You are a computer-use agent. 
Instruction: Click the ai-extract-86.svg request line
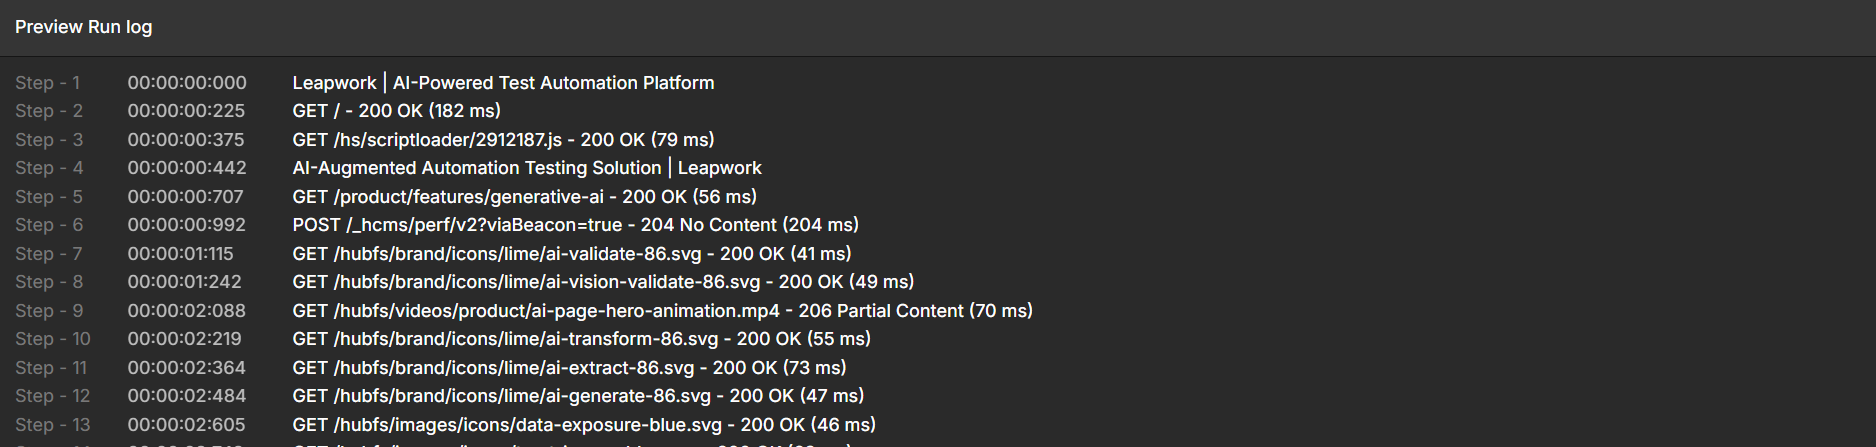tap(569, 368)
